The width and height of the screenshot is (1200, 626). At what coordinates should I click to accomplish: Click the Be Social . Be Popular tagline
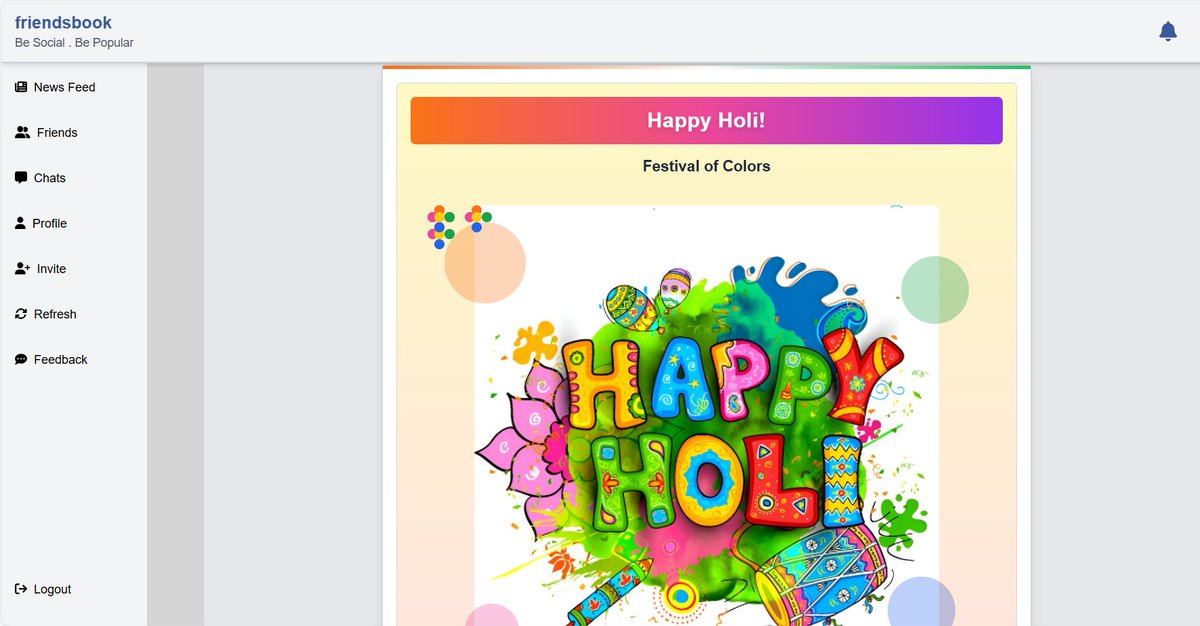(74, 43)
